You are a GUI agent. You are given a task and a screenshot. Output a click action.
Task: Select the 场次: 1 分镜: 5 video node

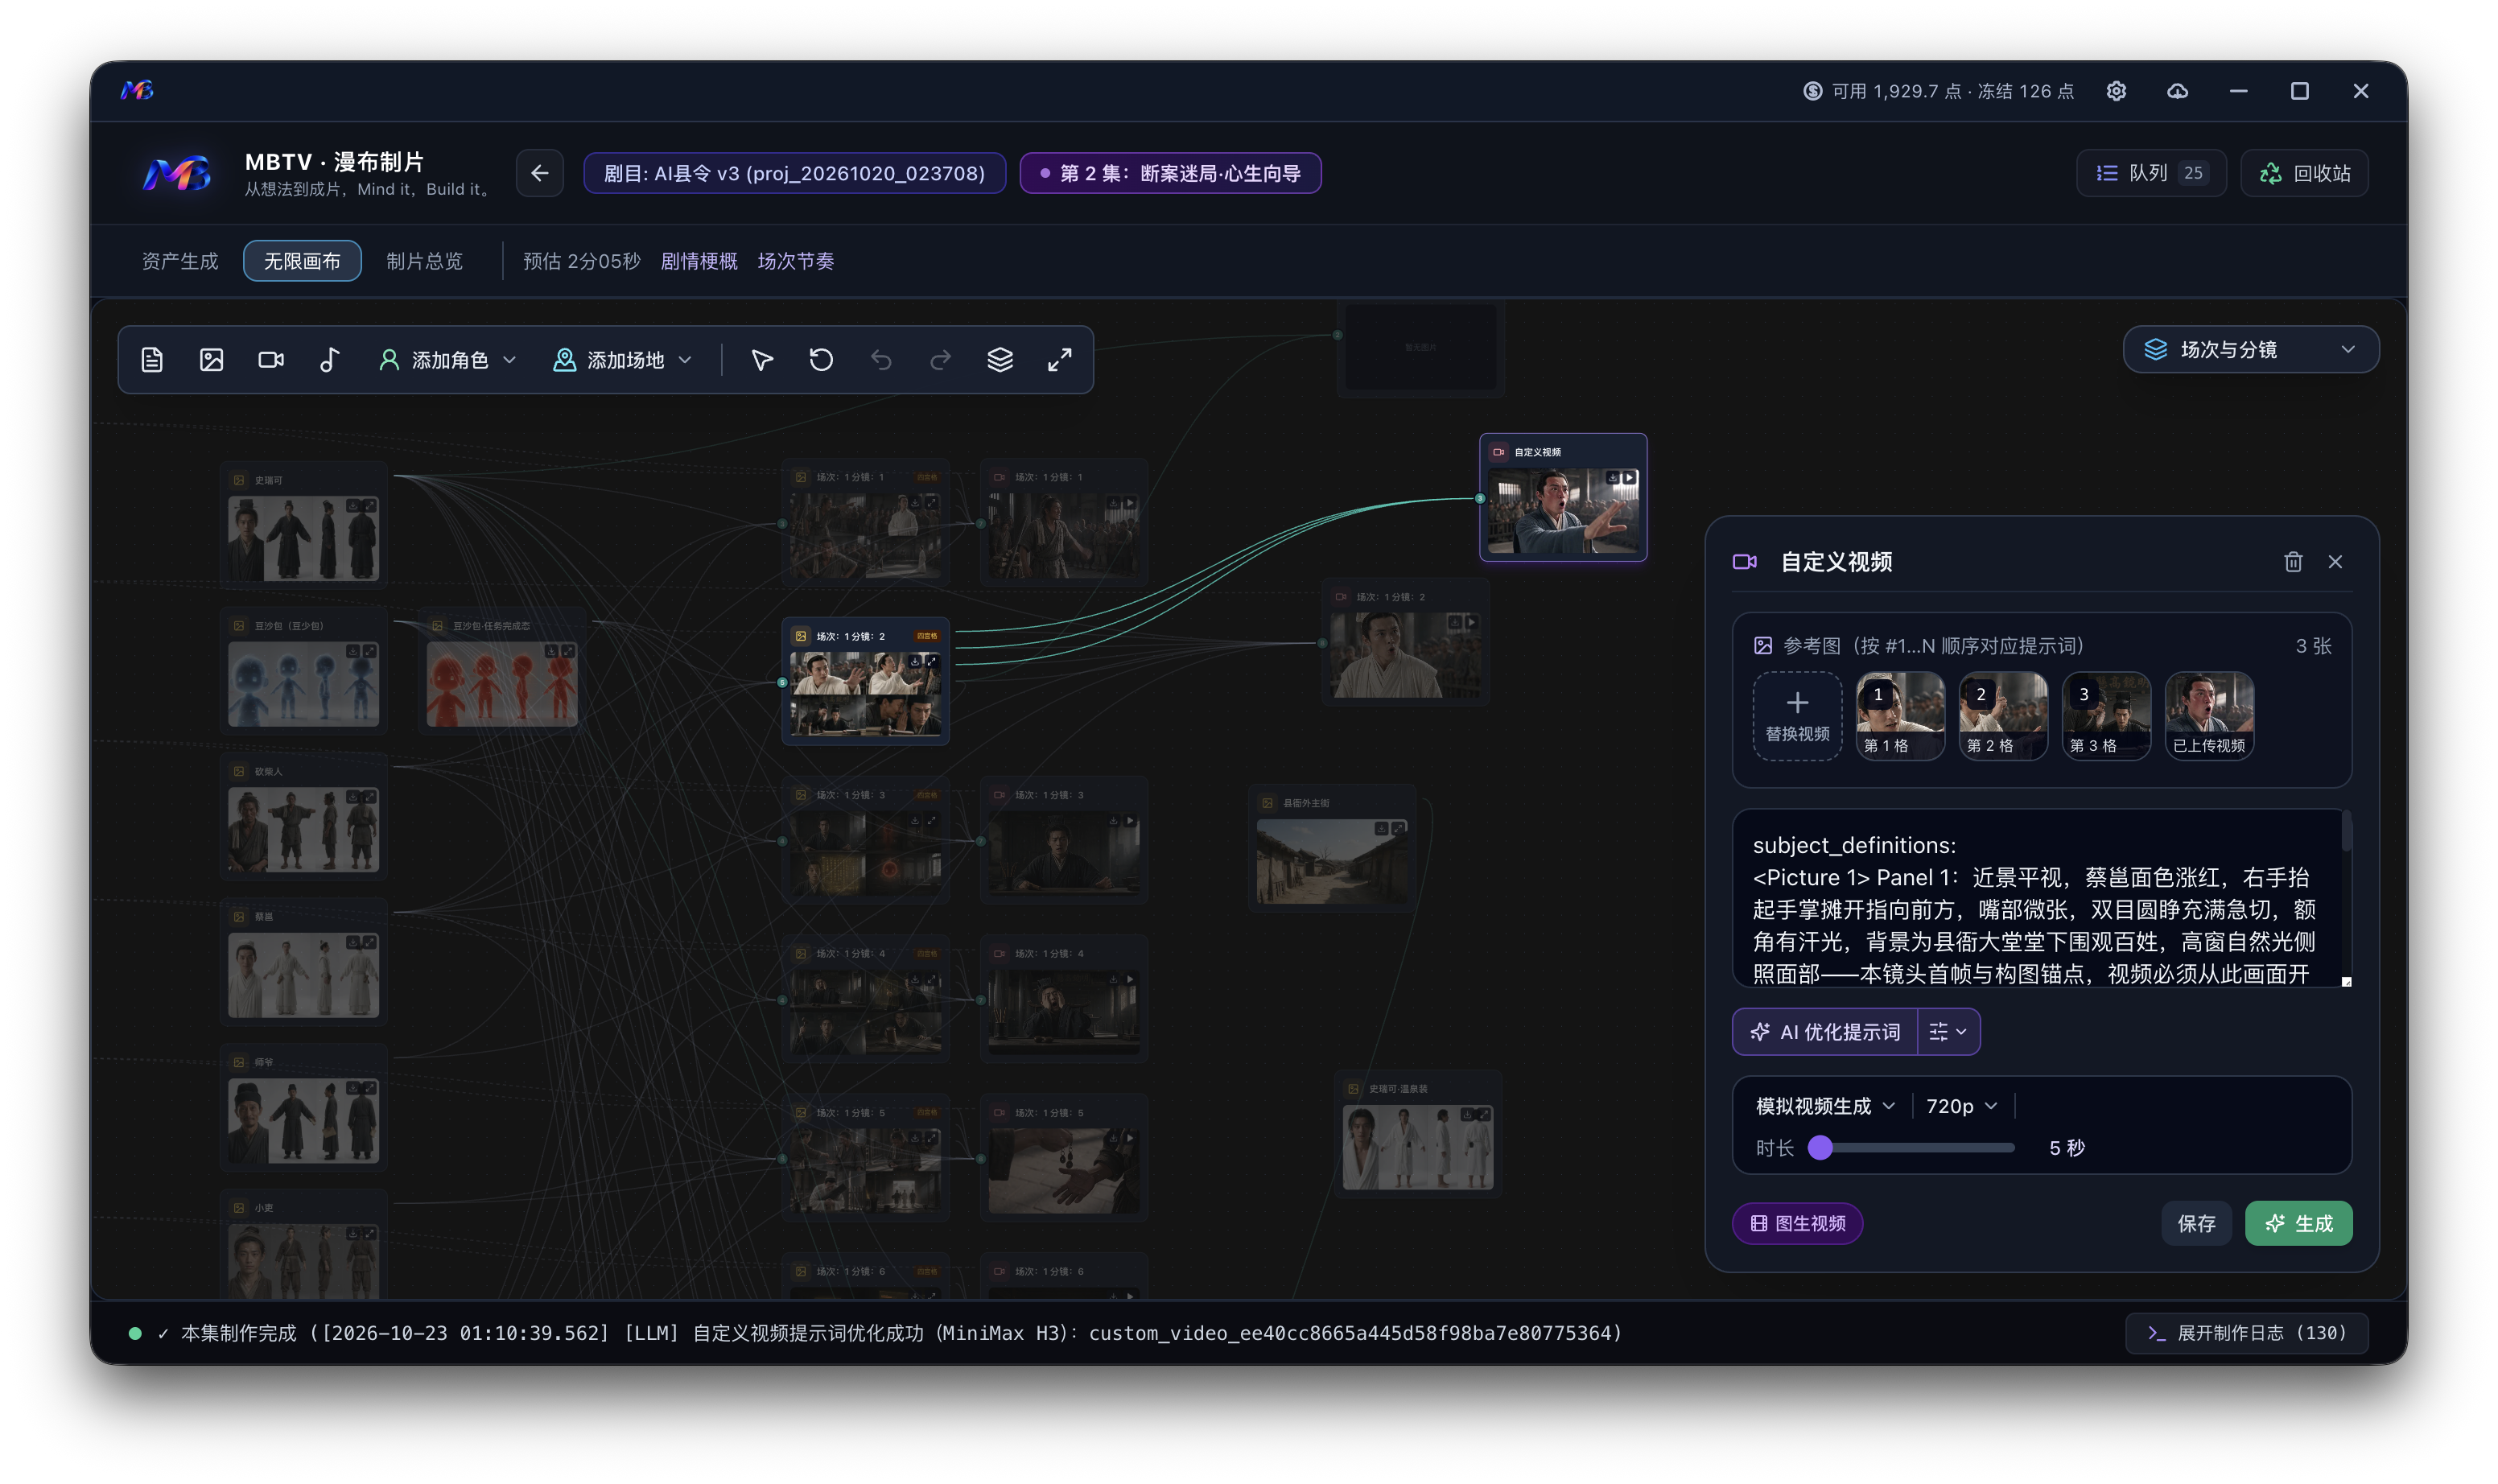coord(1064,1158)
